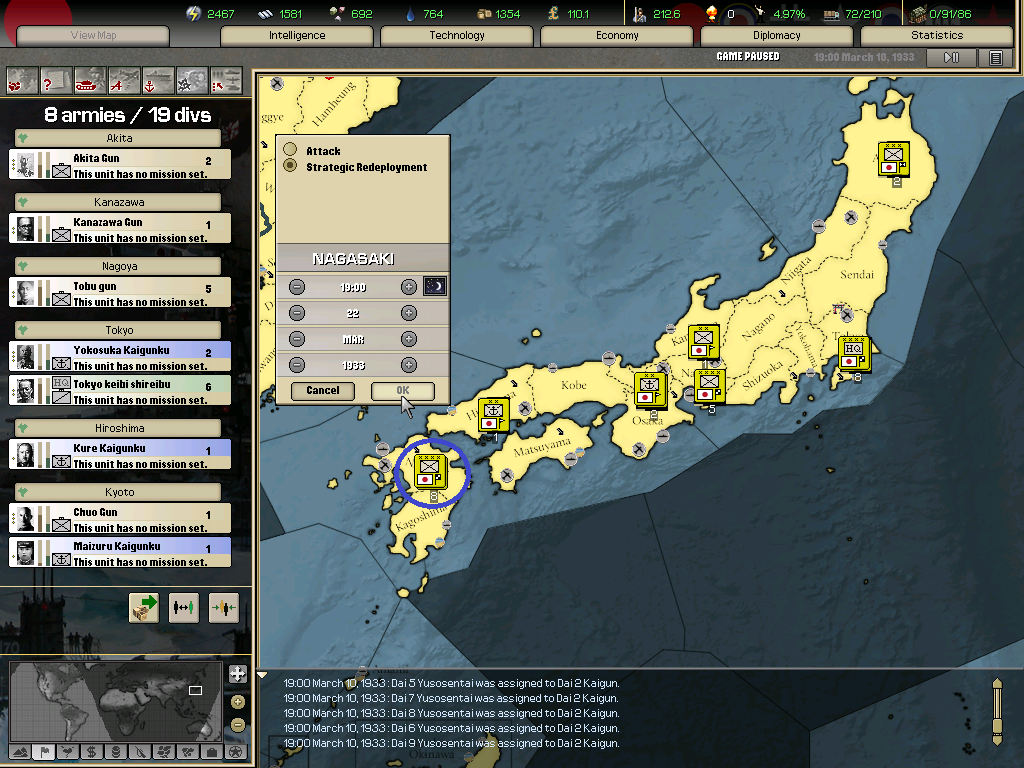Select the Akita Gun army
Screen dimensions: 1024x768
click(x=120, y=165)
